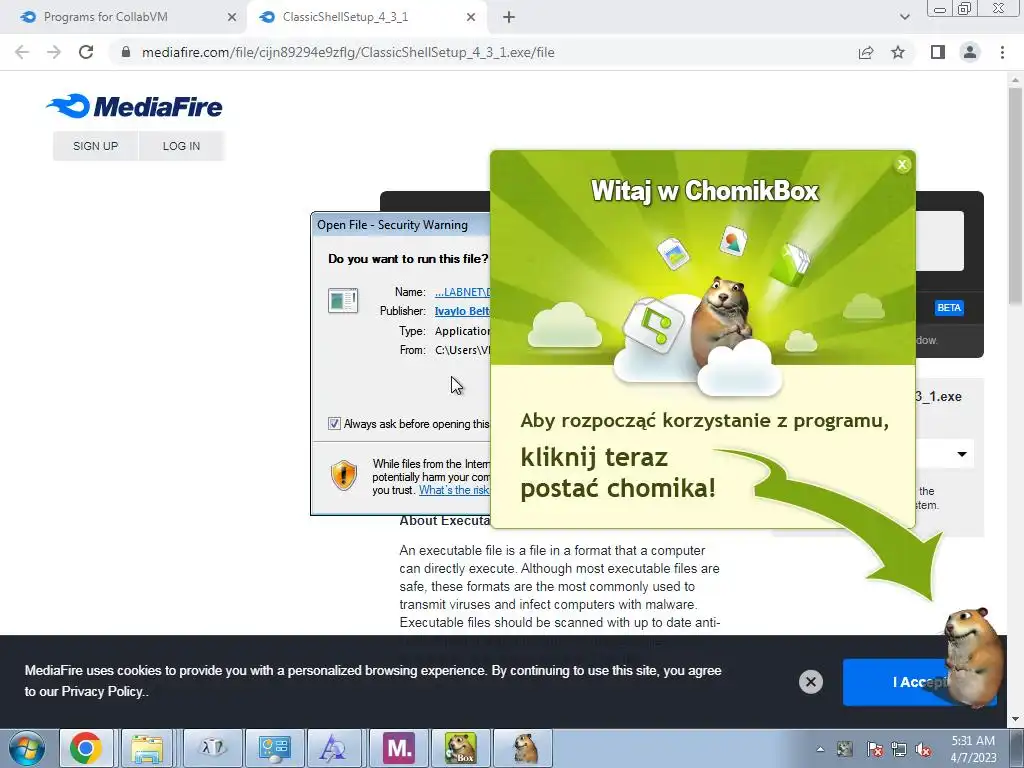Viewport: 1024px width, 768px height.
Task: Open the SIGN UP page
Action: point(95,146)
